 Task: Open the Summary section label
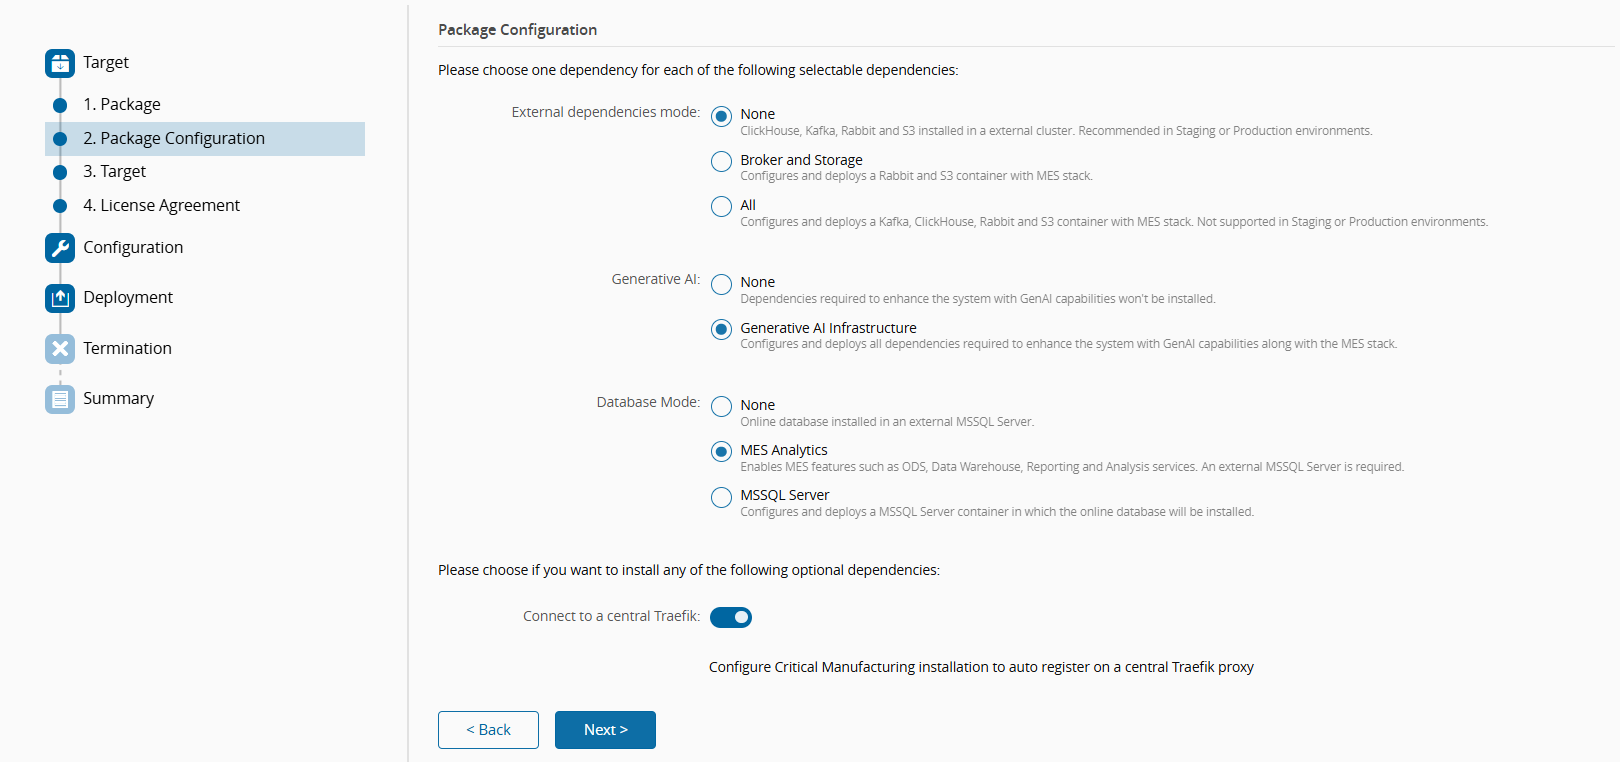pyautogui.click(x=118, y=398)
